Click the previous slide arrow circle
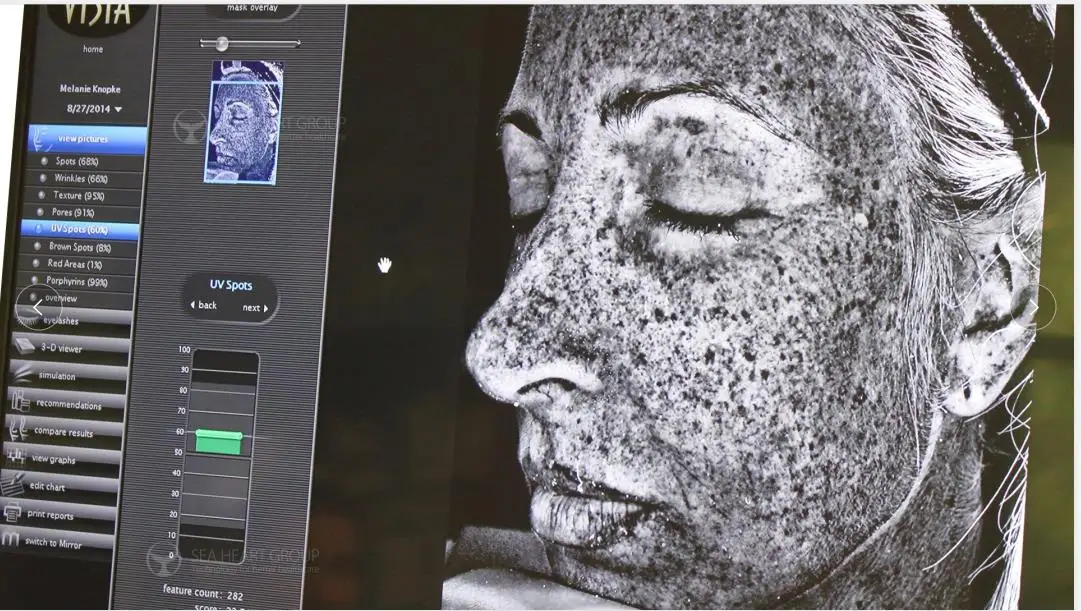This screenshot has width=1081, height=611. pos(39,308)
